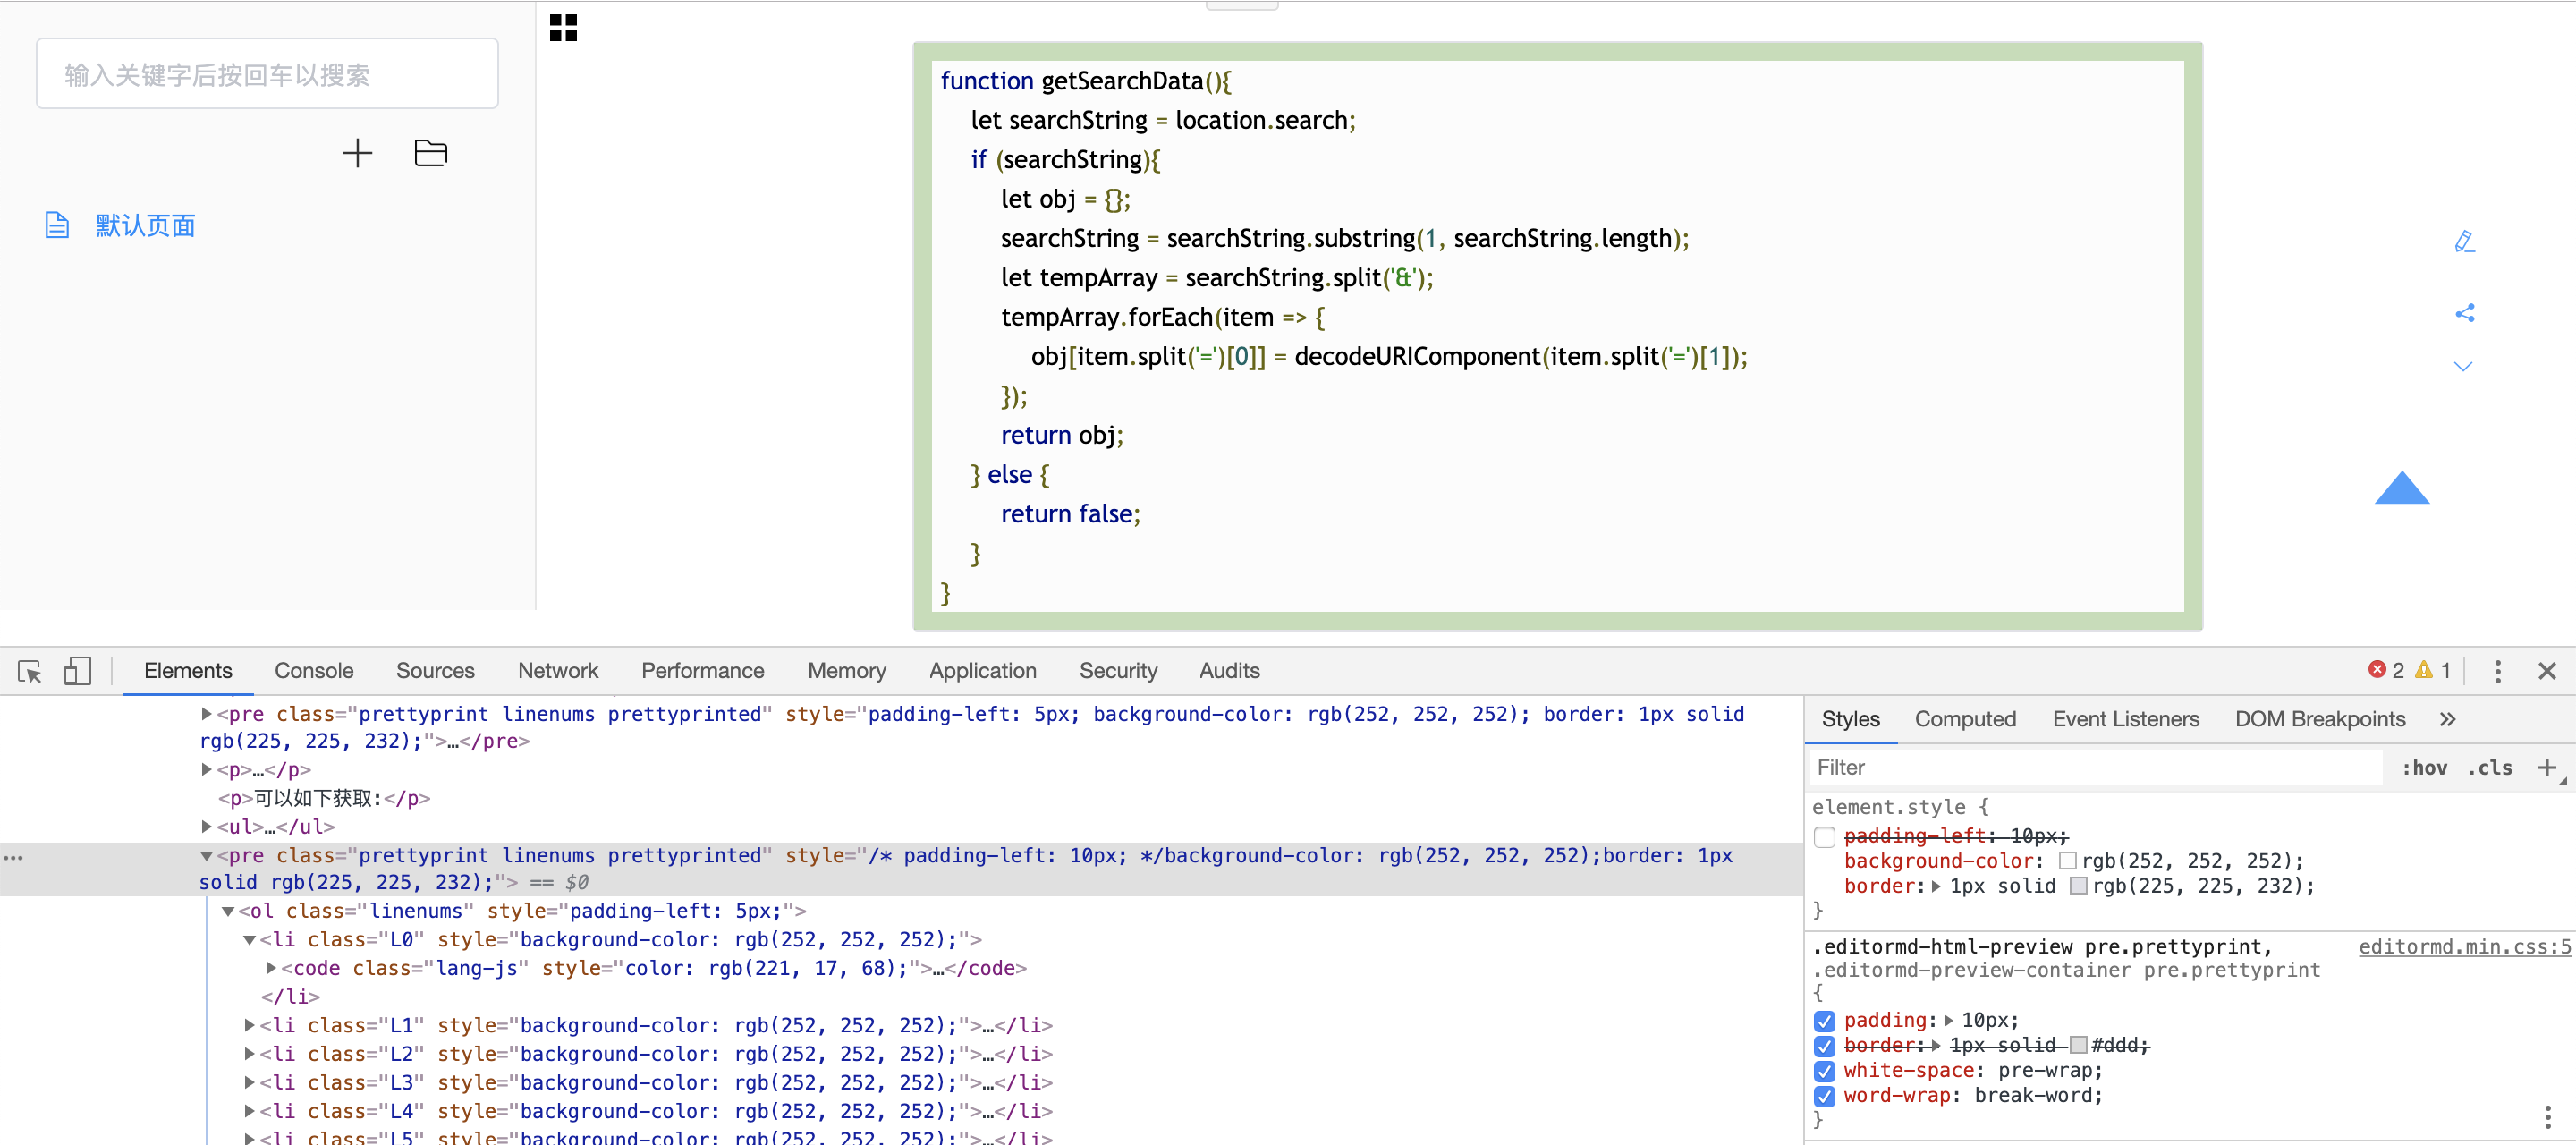Click the back-to-top triangle icon

coord(2402,489)
